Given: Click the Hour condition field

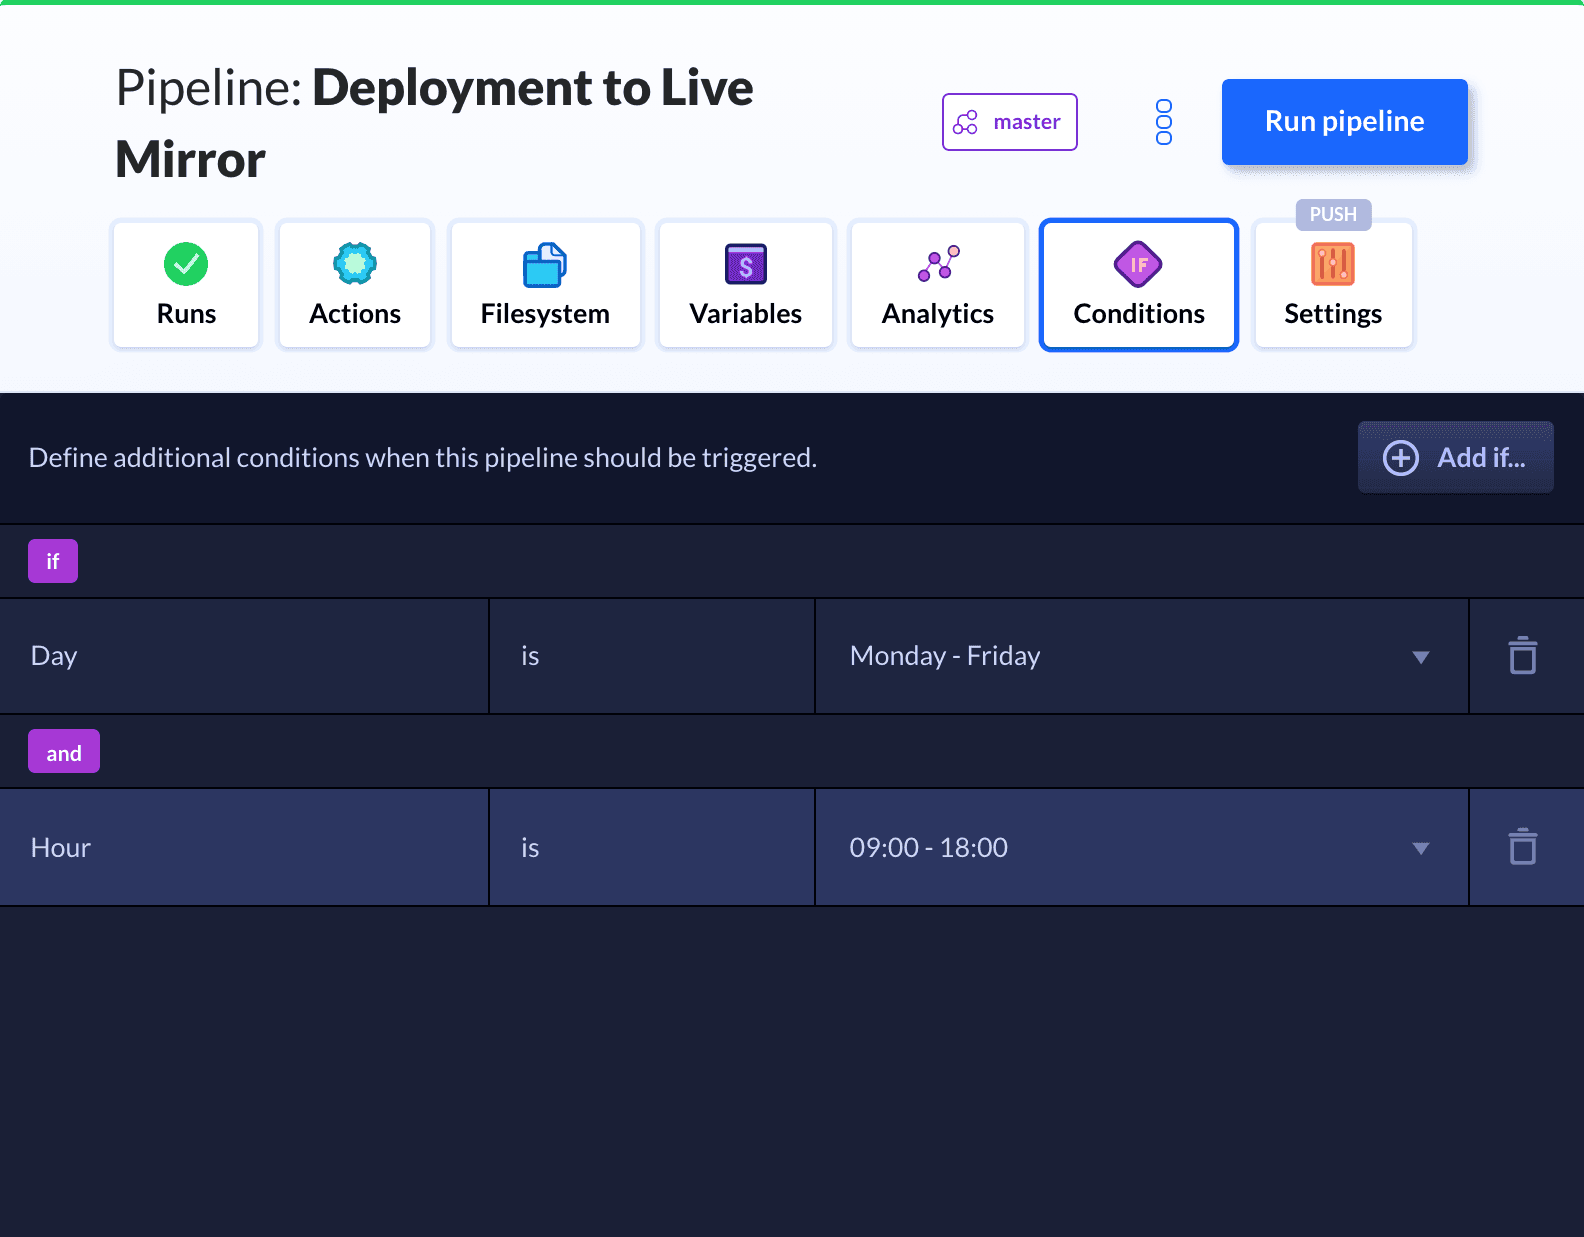Looking at the screenshot, I should tap(244, 848).
